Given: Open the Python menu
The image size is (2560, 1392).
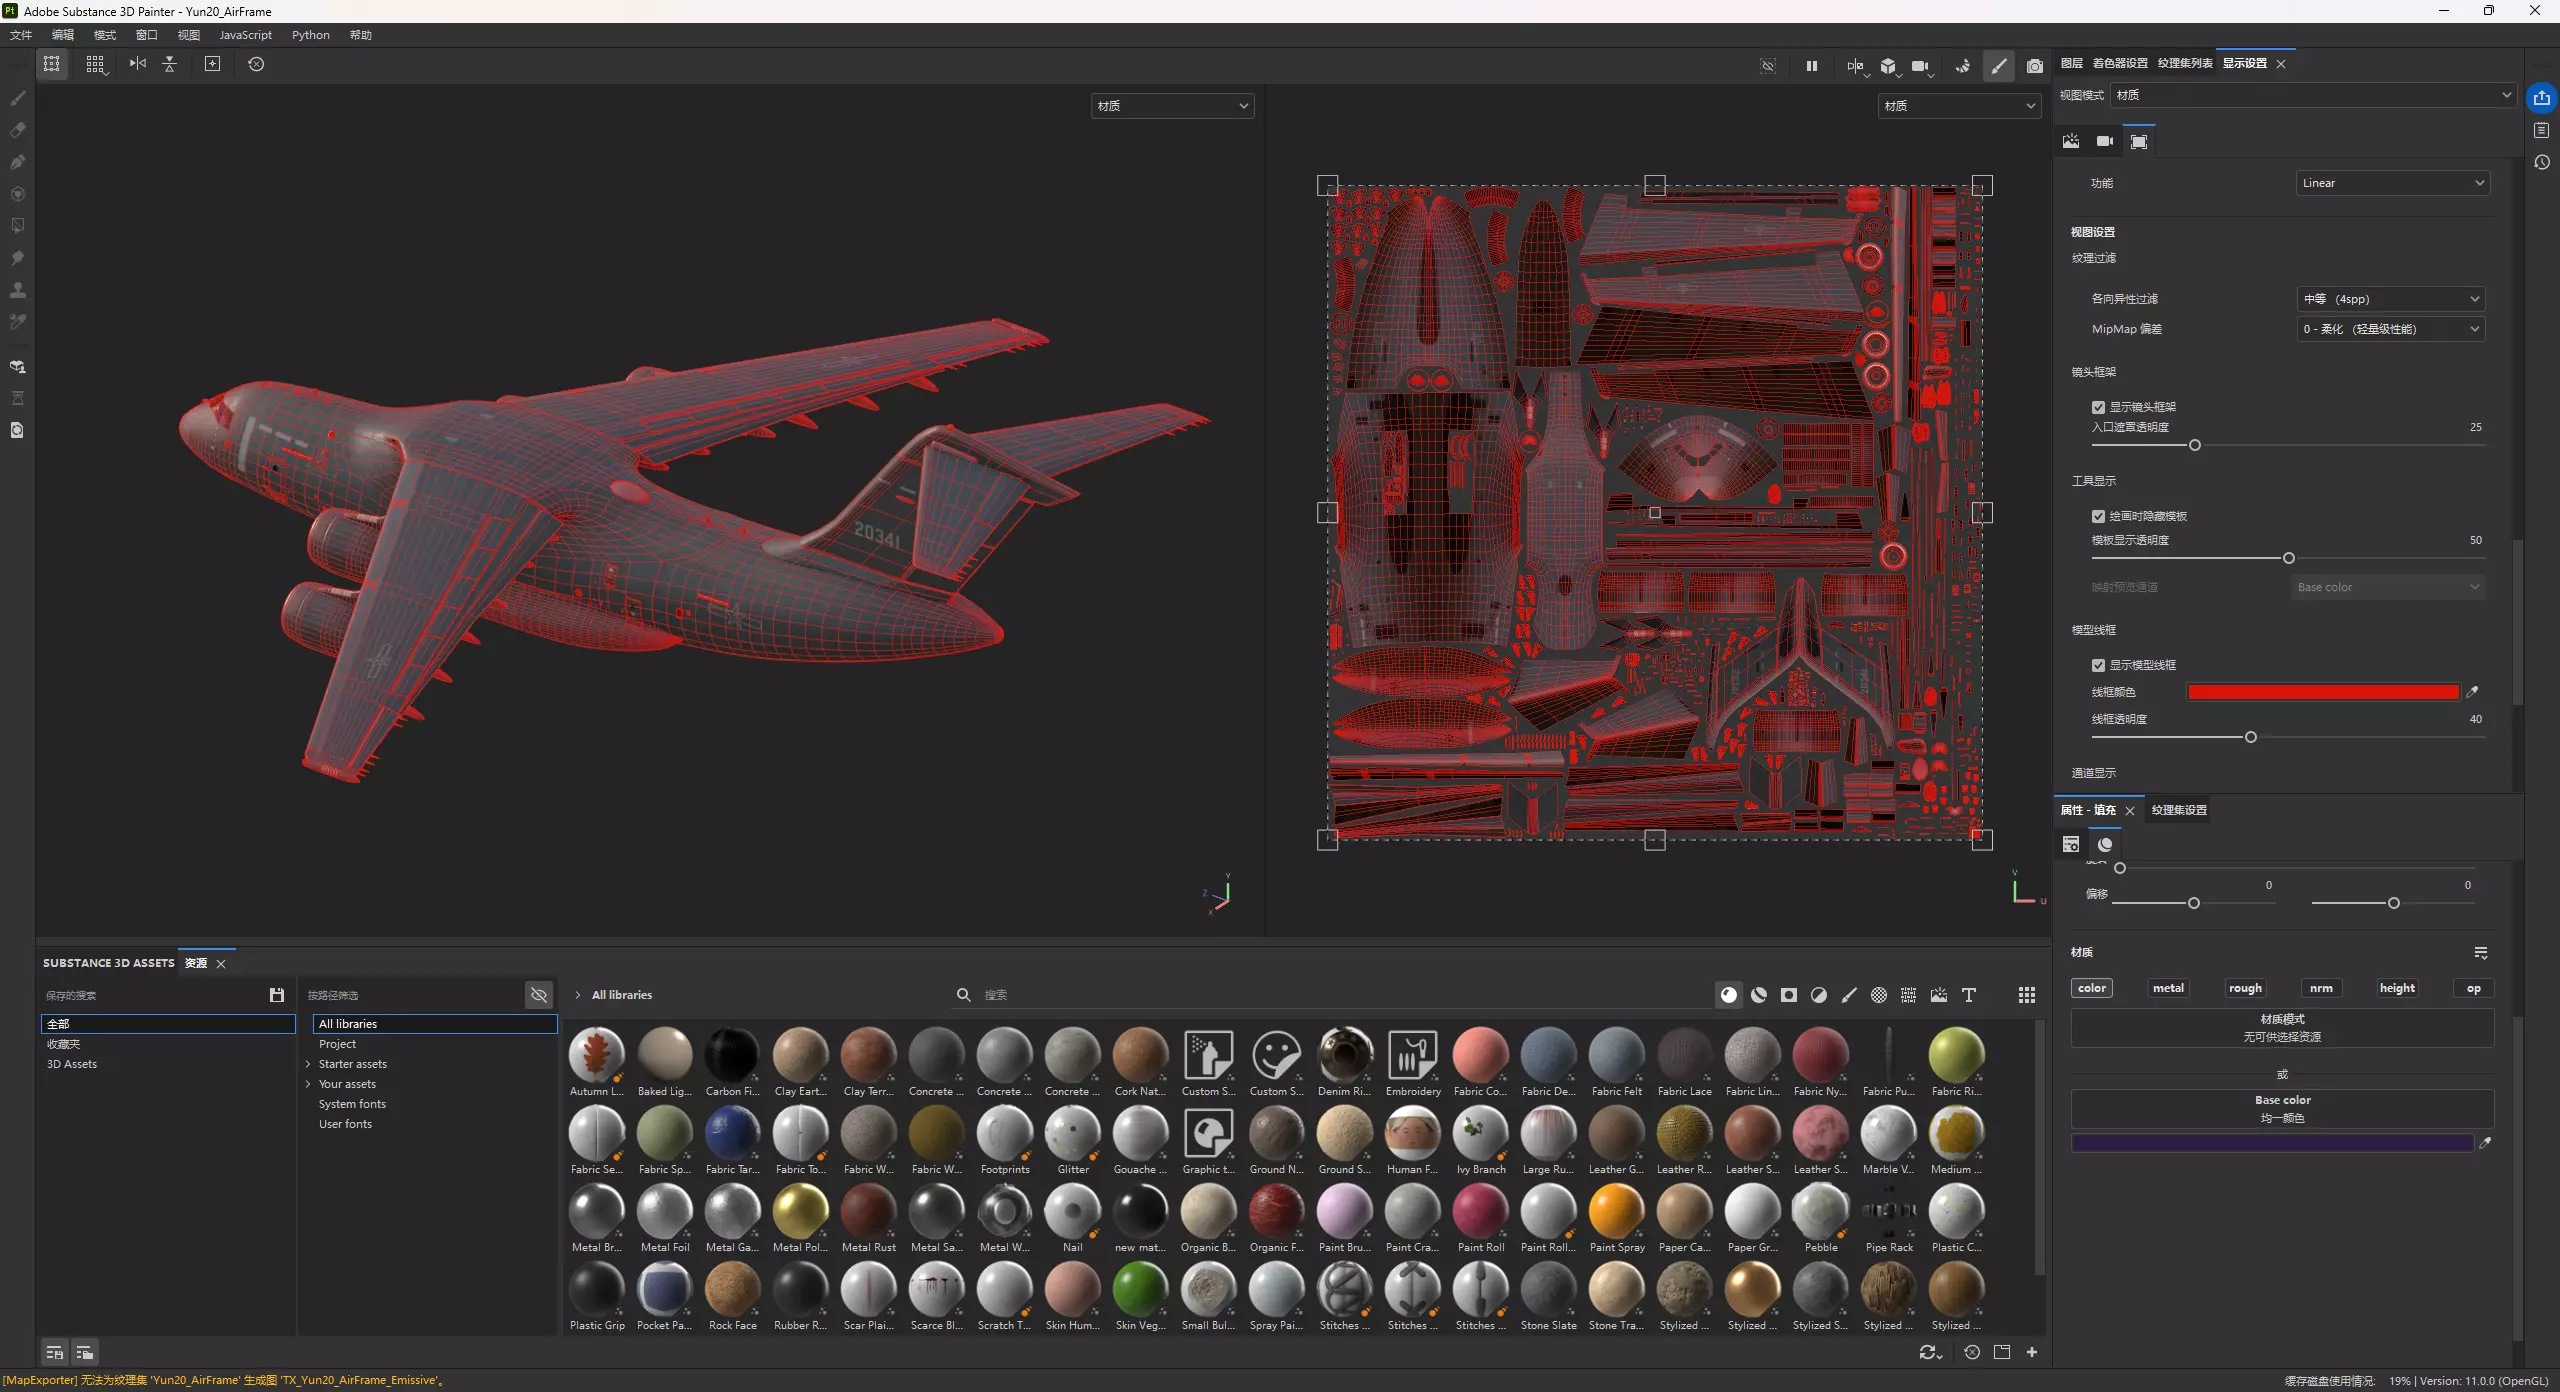Looking at the screenshot, I should click(x=310, y=35).
